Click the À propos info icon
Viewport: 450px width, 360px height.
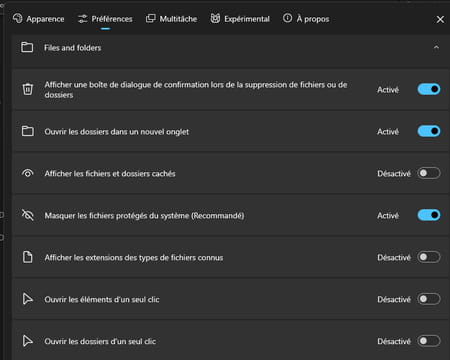[287, 18]
